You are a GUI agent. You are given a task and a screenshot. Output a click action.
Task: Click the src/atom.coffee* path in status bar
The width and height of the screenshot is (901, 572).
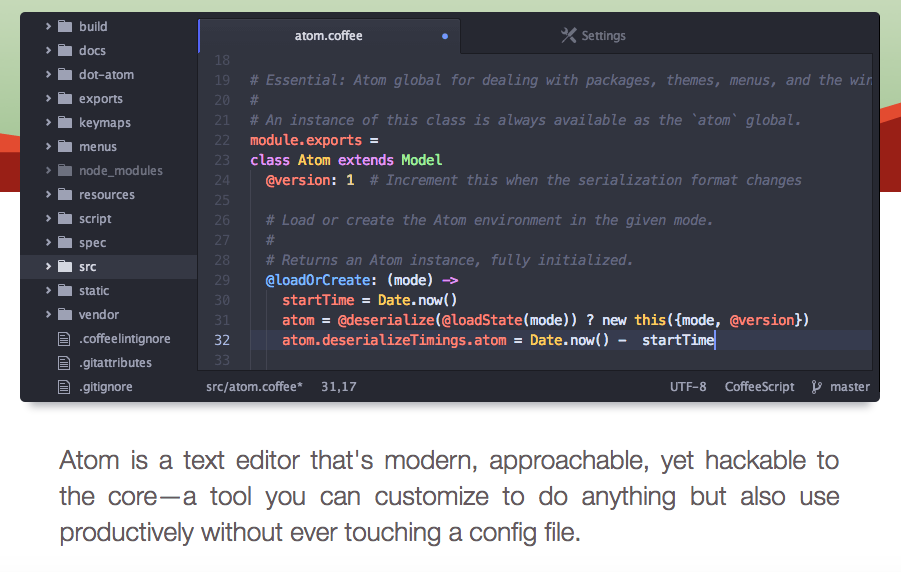tap(254, 387)
